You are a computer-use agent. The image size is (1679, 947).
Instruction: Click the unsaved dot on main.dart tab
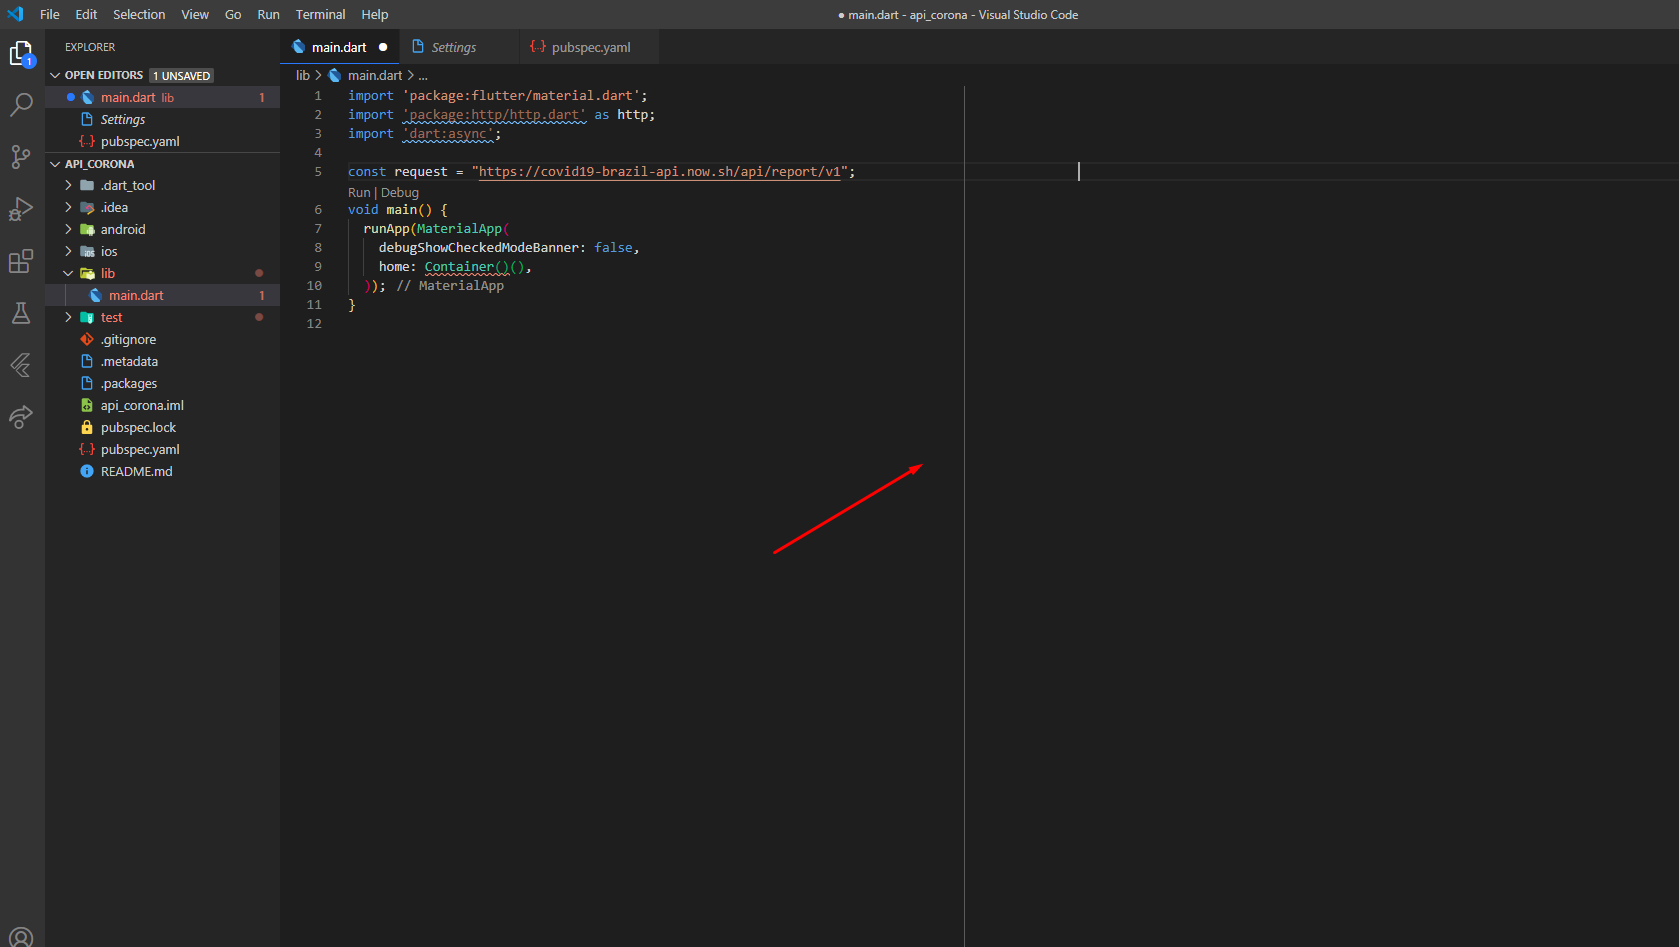pos(383,47)
